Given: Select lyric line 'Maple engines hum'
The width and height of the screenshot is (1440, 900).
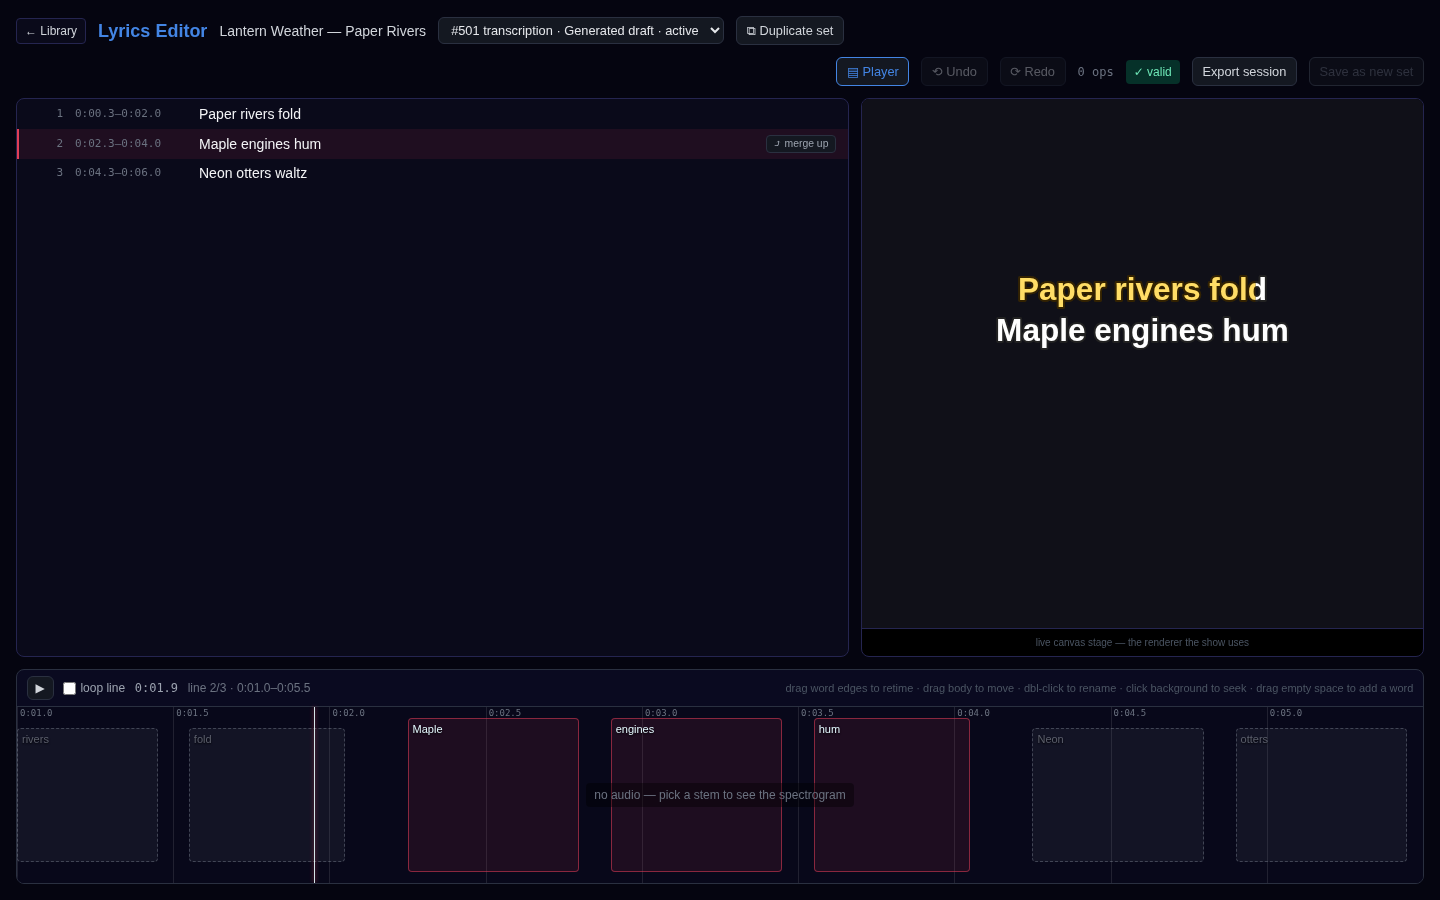Looking at the screenshot, I should pyautogui.click(x=432, y=144).
